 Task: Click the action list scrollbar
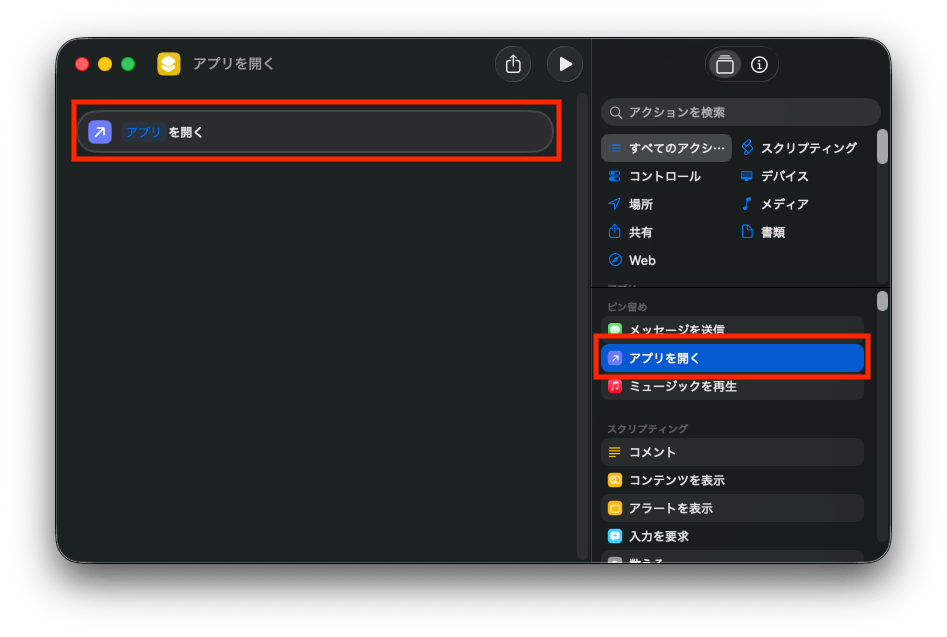pyautogui.click(x=882, y=301)
